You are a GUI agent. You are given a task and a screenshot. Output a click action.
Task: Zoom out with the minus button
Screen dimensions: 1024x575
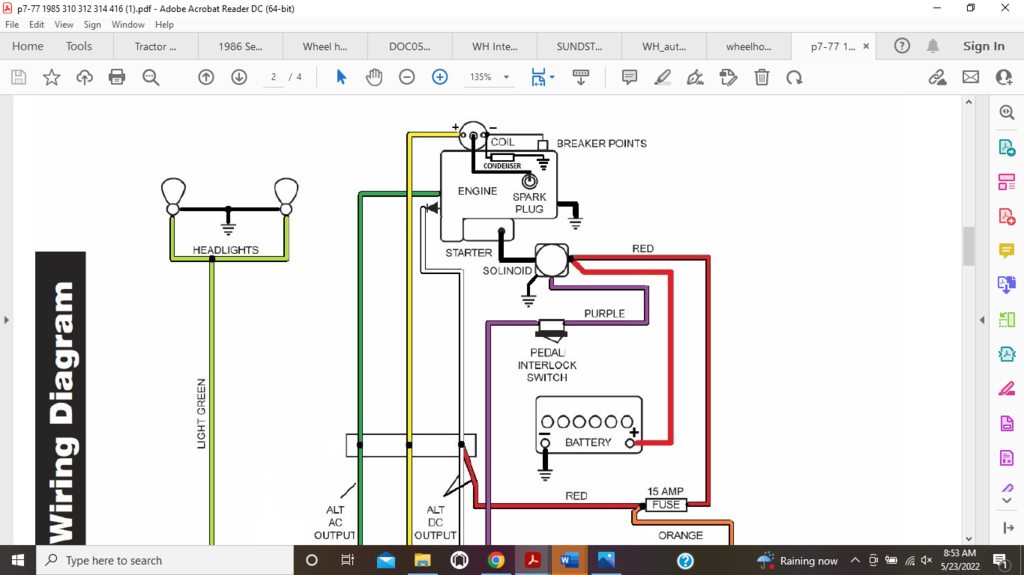407,77
